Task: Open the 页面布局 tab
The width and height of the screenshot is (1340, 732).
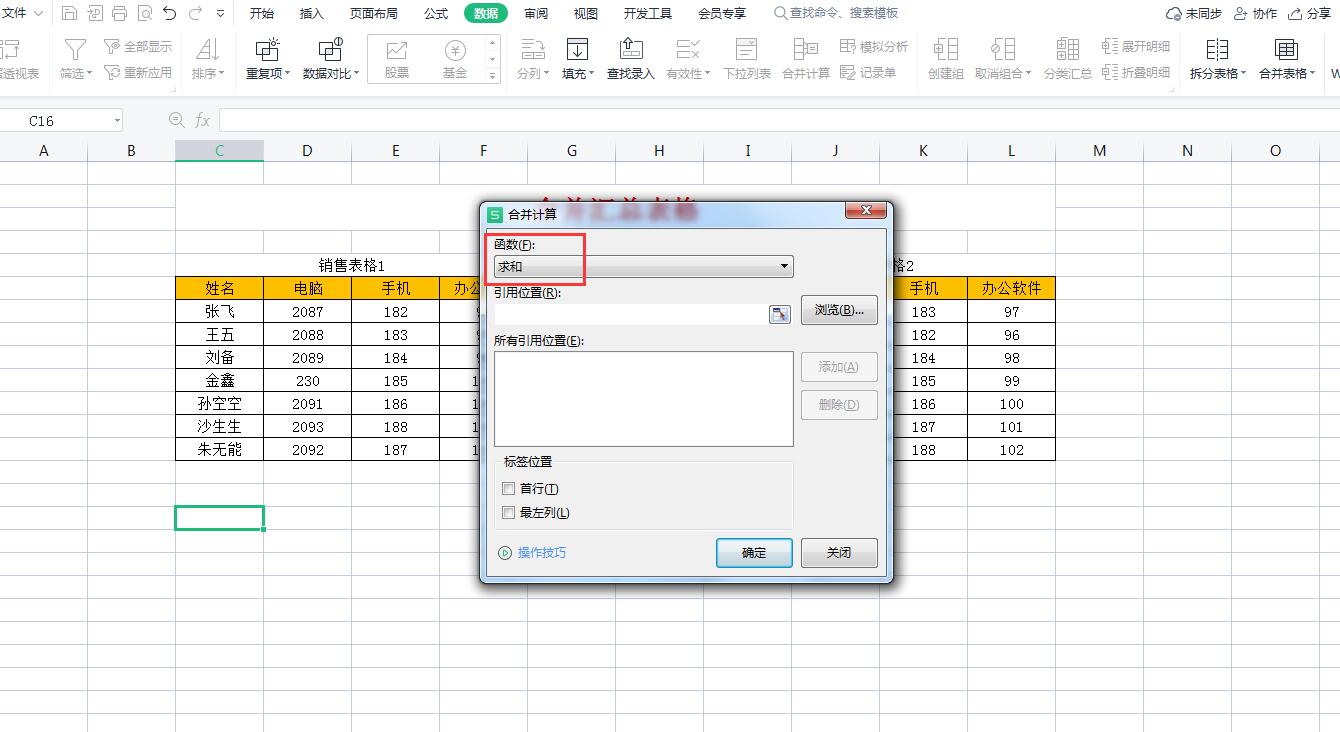Action: coord(373,13)
